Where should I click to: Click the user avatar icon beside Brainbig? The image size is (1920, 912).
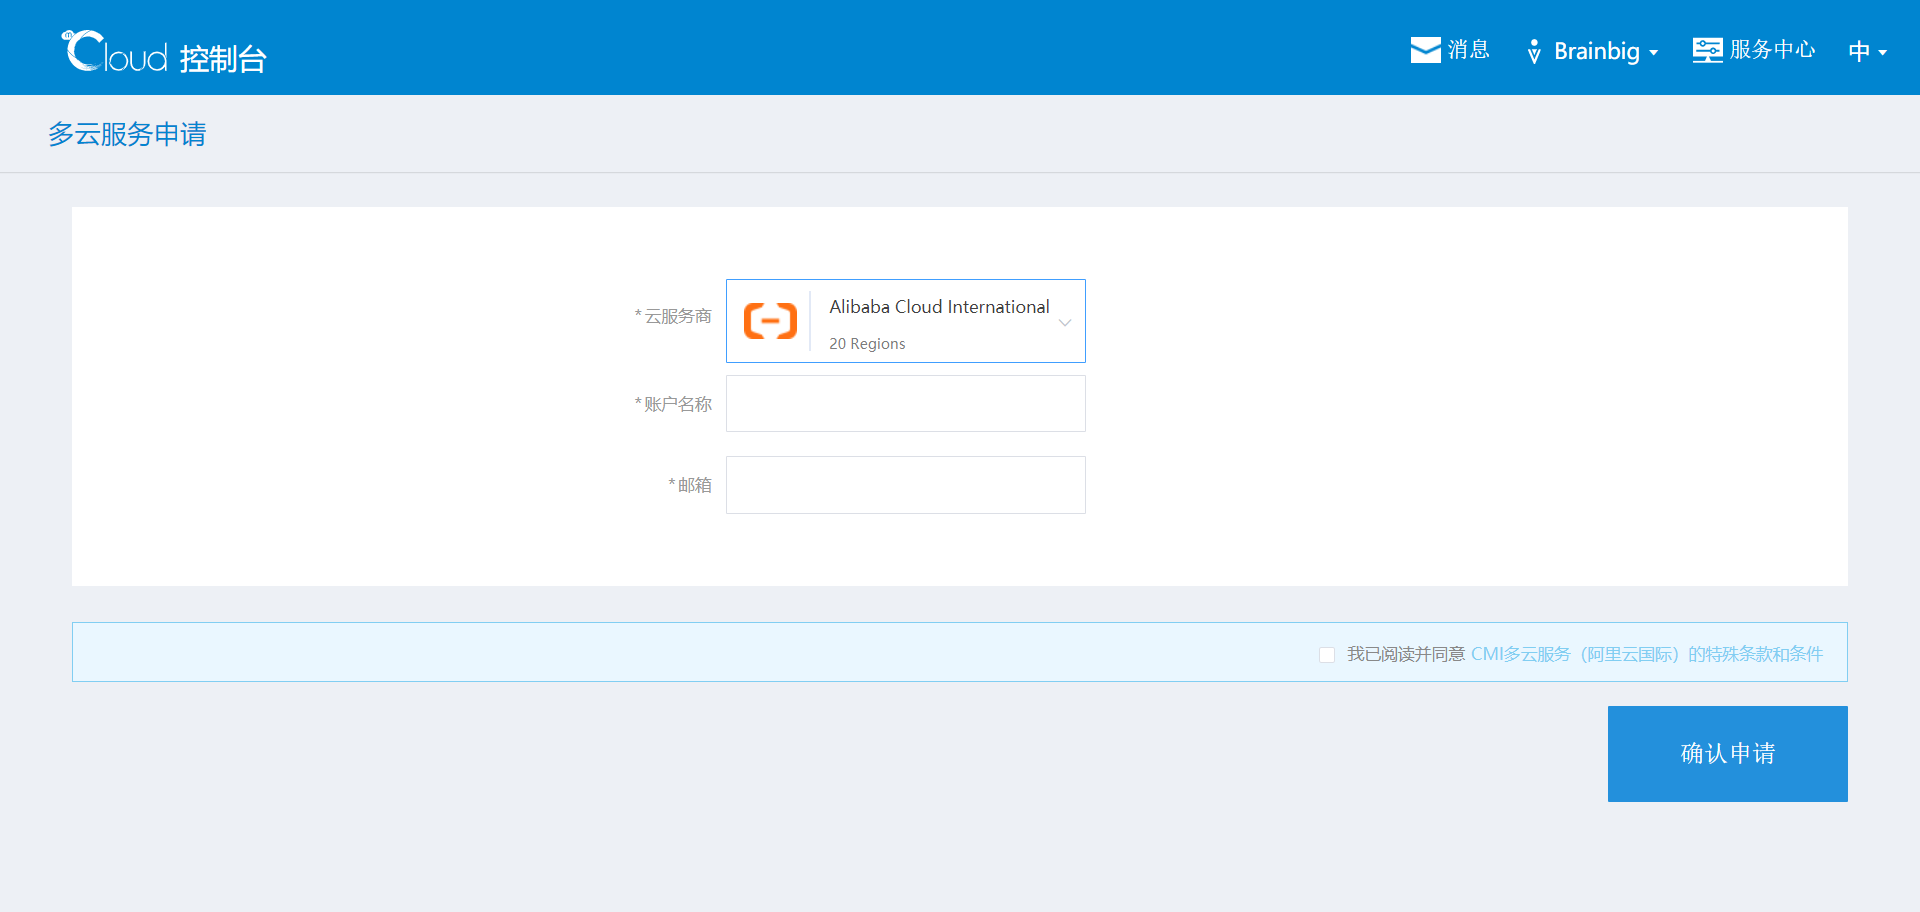tap(1534, 51)
